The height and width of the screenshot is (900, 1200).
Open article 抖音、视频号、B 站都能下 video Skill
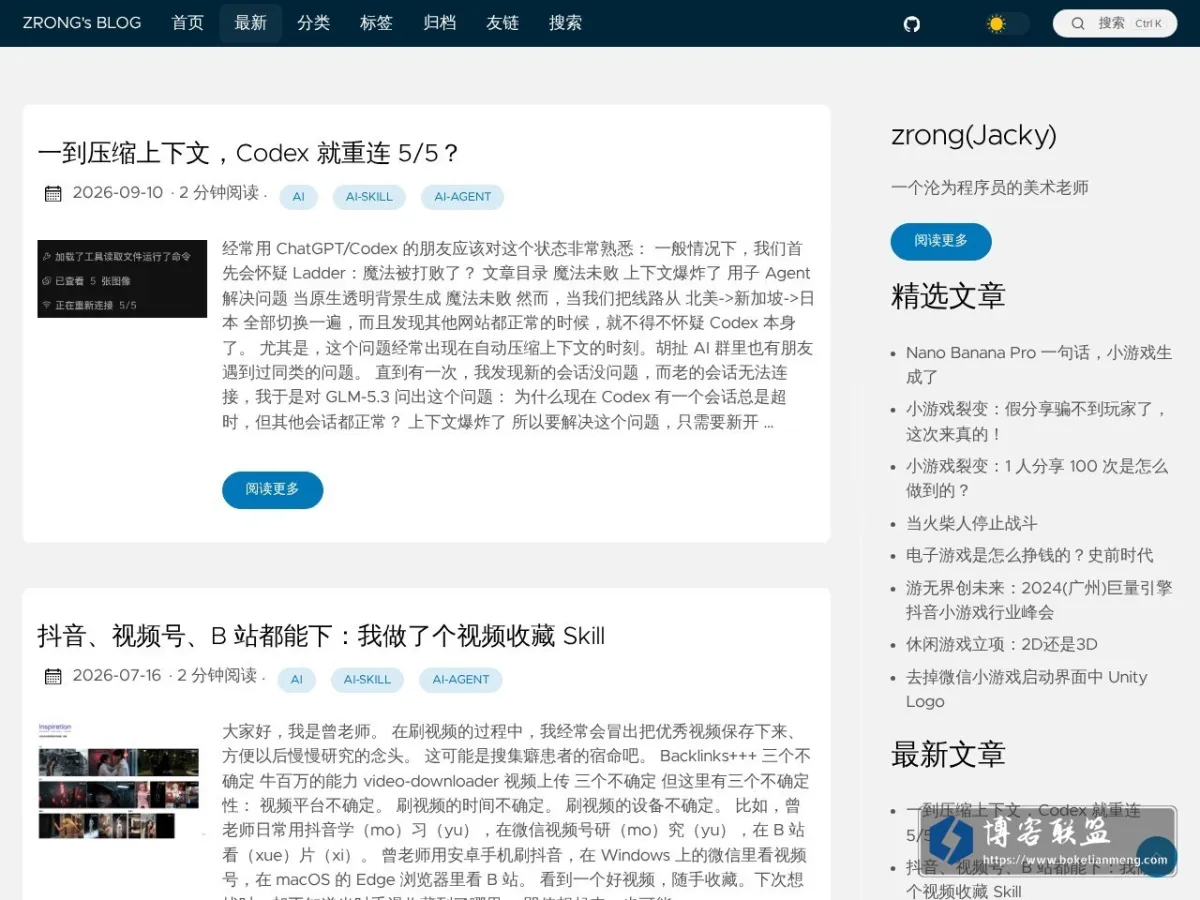(x=321, y=636)
